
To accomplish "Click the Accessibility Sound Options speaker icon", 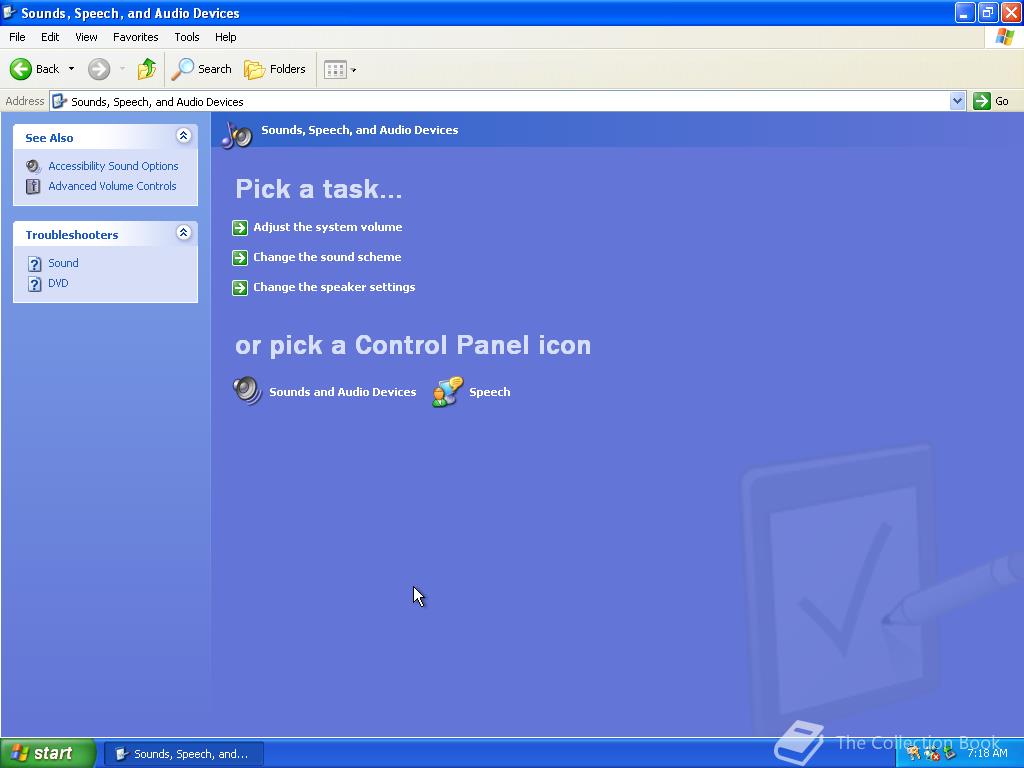I will pos(33,166).
